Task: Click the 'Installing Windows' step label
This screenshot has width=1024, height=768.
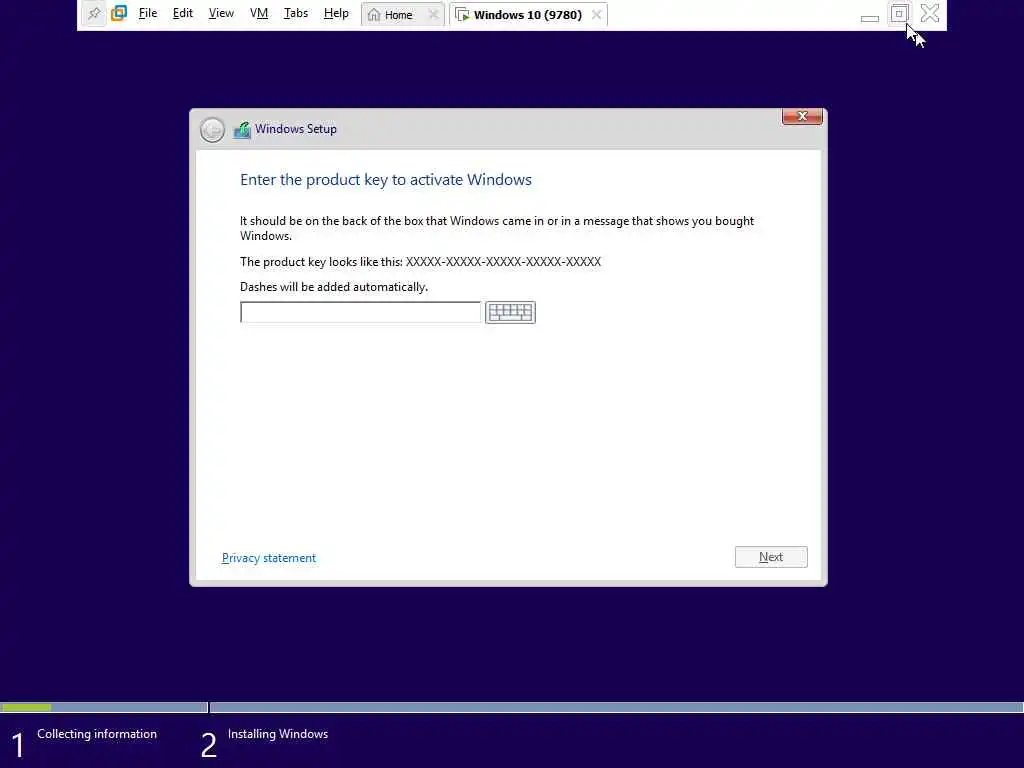Action: tap(278, 734)
